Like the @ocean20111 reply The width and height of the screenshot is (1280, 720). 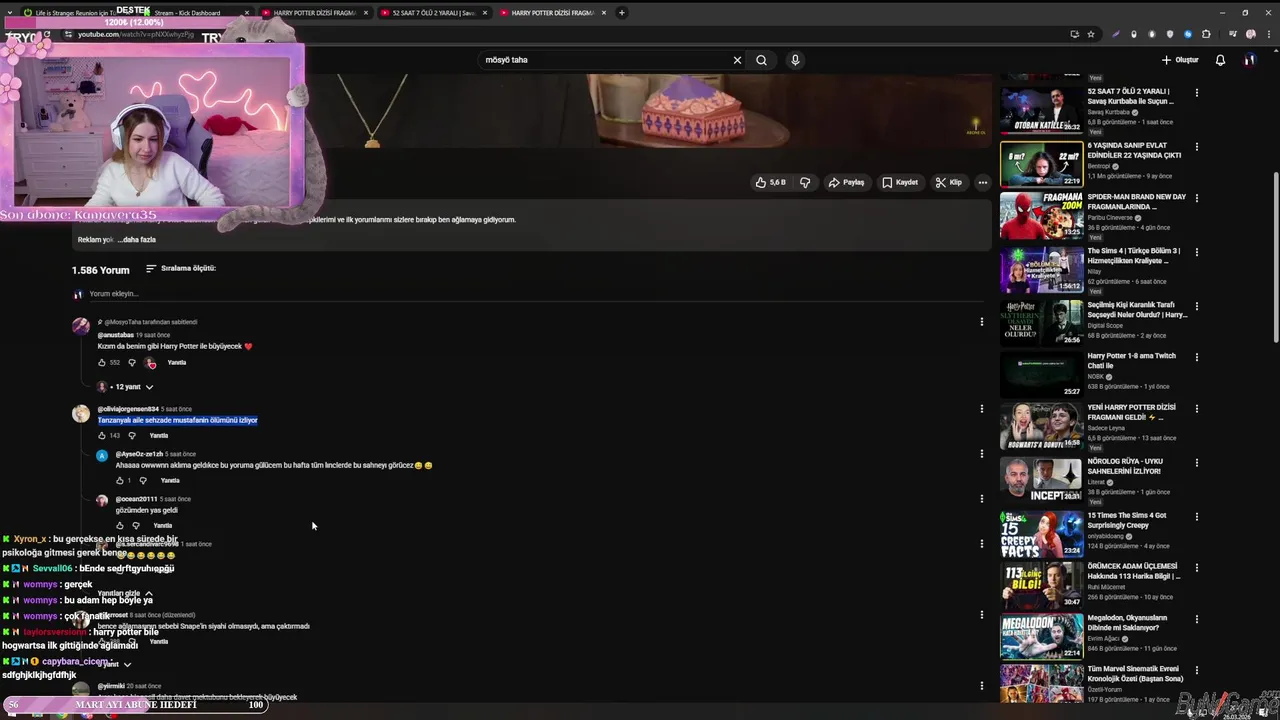click(x=120, y=526)
